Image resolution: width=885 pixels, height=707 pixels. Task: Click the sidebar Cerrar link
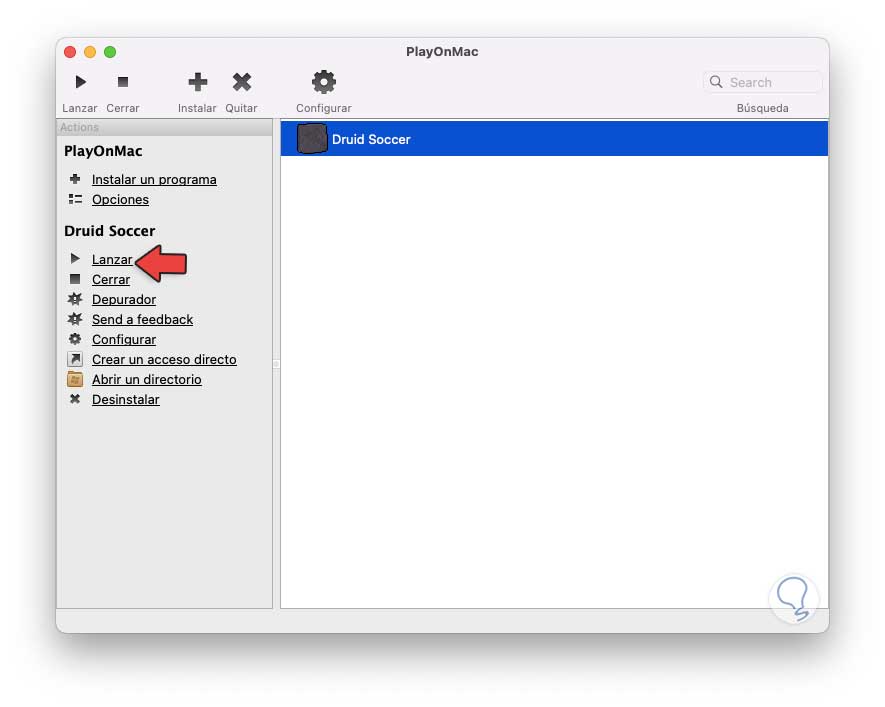tap(111, 279)
